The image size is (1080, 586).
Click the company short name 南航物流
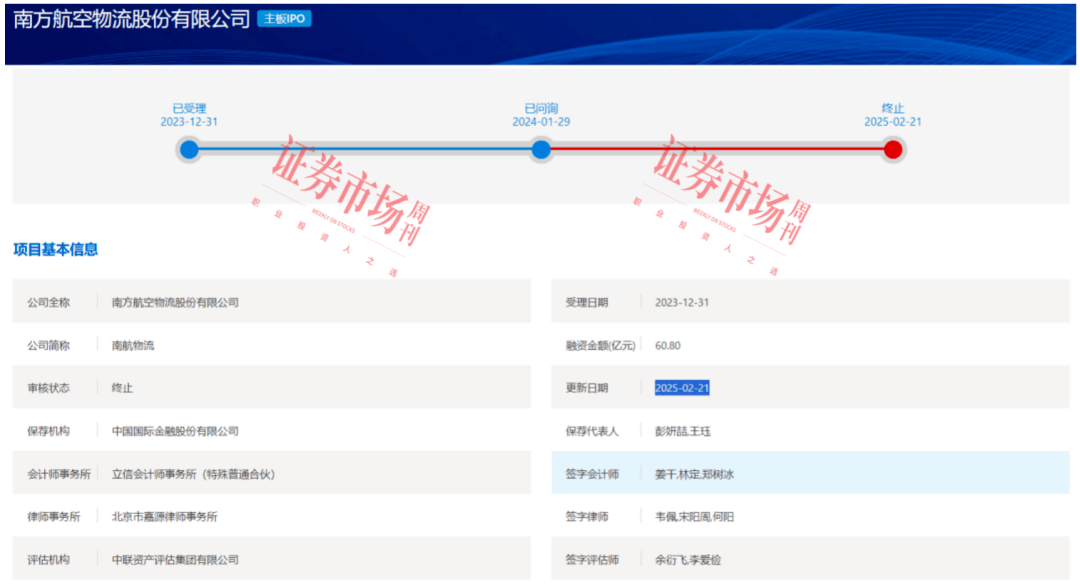click(133, 345)
